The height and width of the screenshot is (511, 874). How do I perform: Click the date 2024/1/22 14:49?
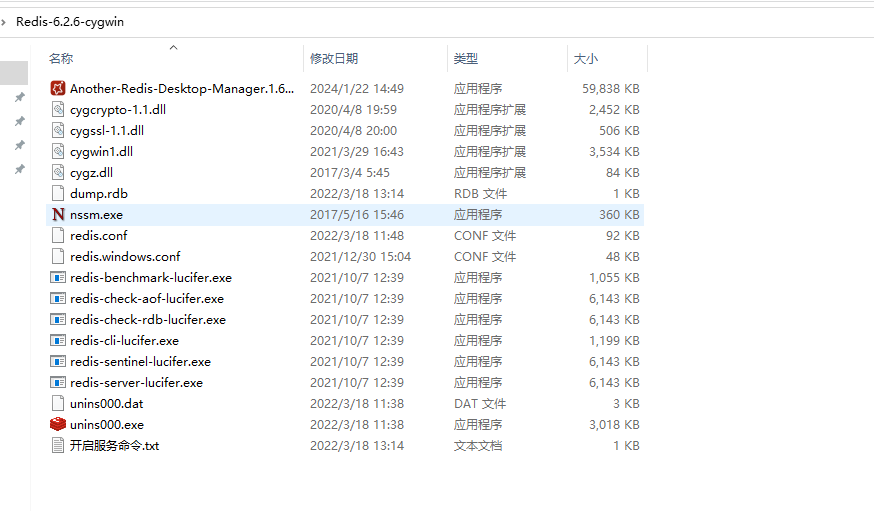click(357, 89)
